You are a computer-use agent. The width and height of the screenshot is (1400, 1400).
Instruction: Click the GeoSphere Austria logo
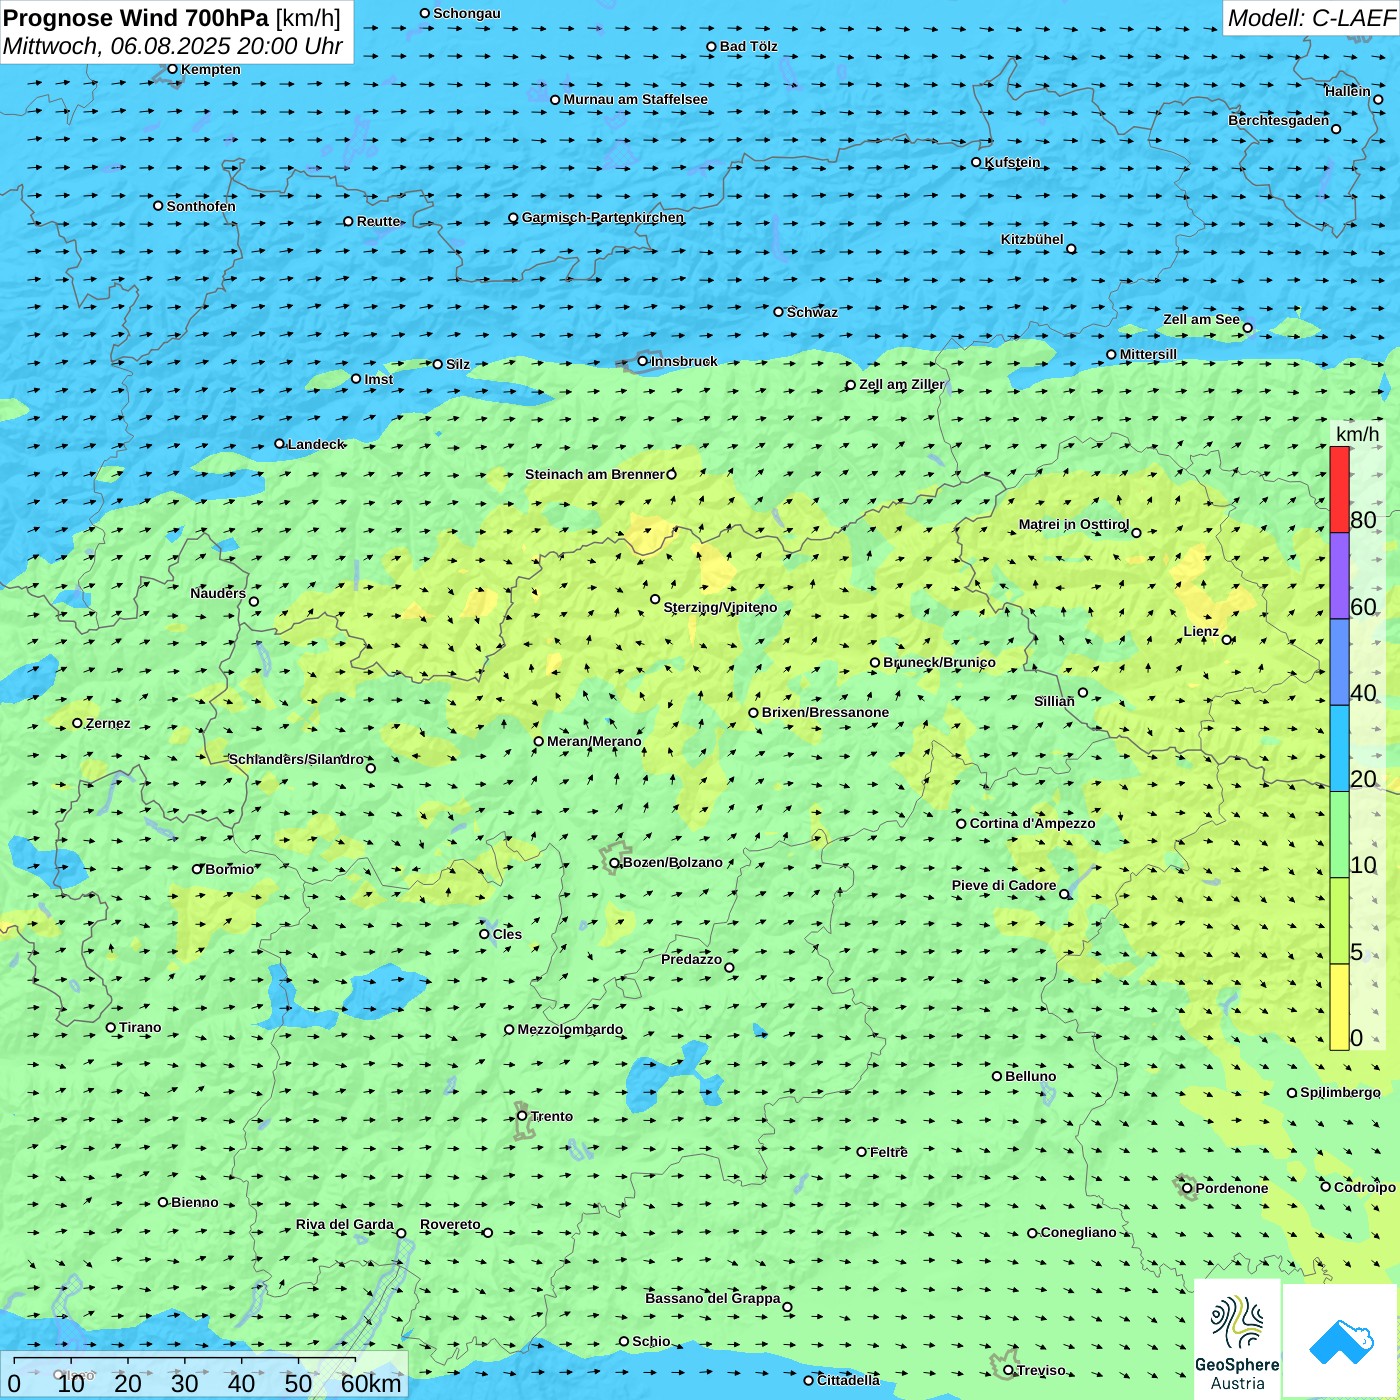[x=1237, y=1340]
